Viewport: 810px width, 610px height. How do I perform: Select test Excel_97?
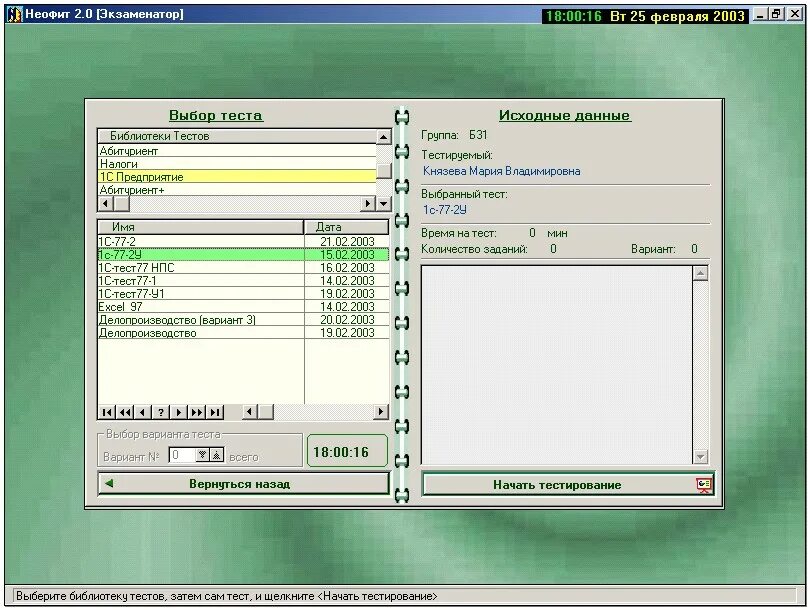201,307
